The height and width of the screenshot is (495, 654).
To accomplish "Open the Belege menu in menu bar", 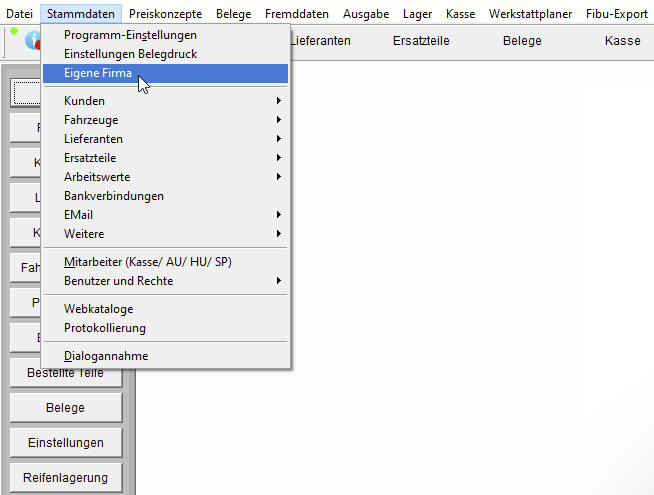I will tap(234, 14).
